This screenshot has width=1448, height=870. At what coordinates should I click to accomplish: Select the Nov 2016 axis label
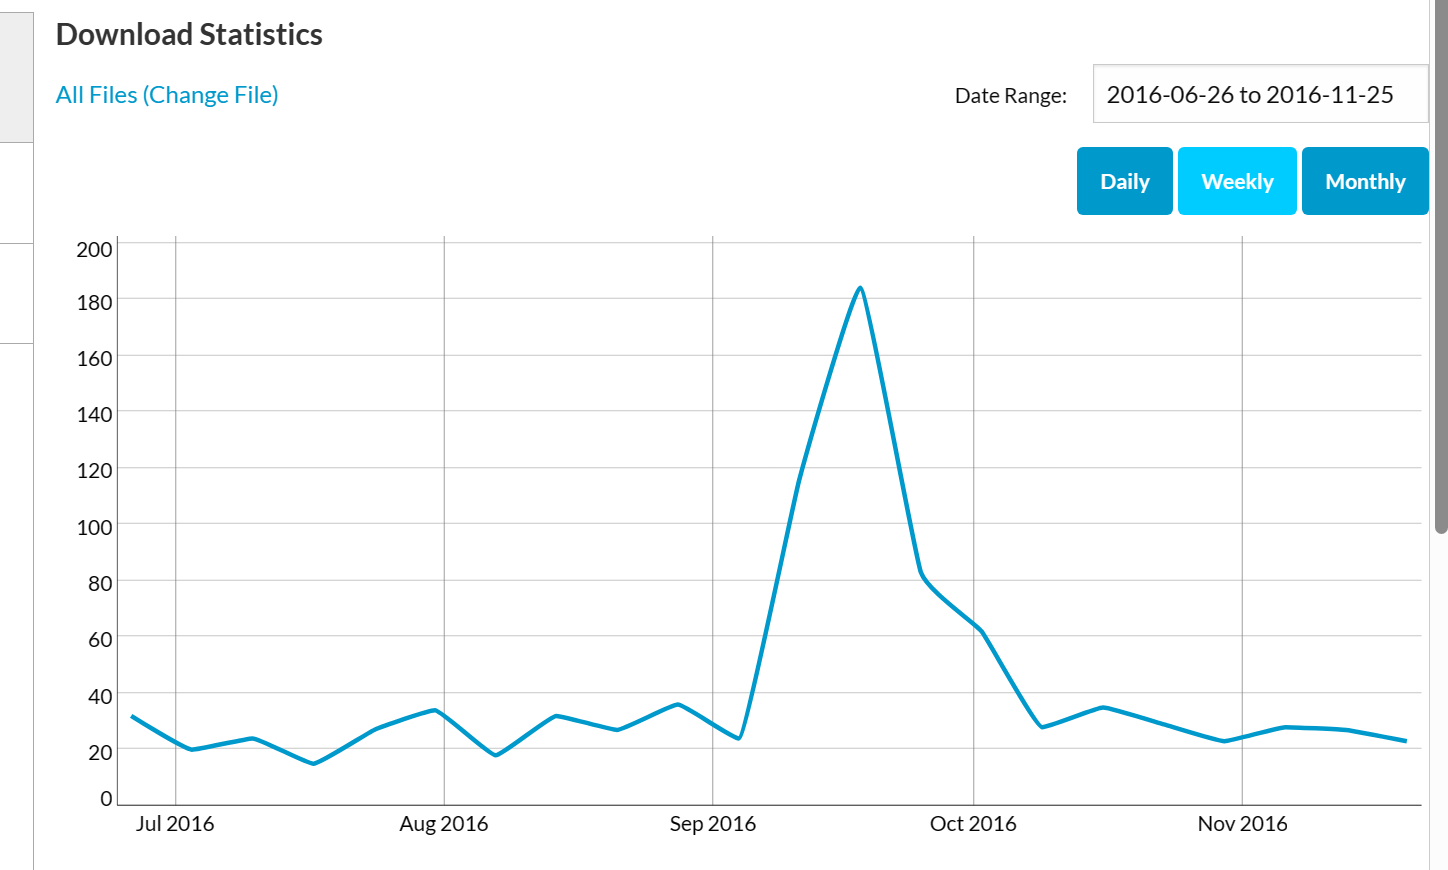1242,824
